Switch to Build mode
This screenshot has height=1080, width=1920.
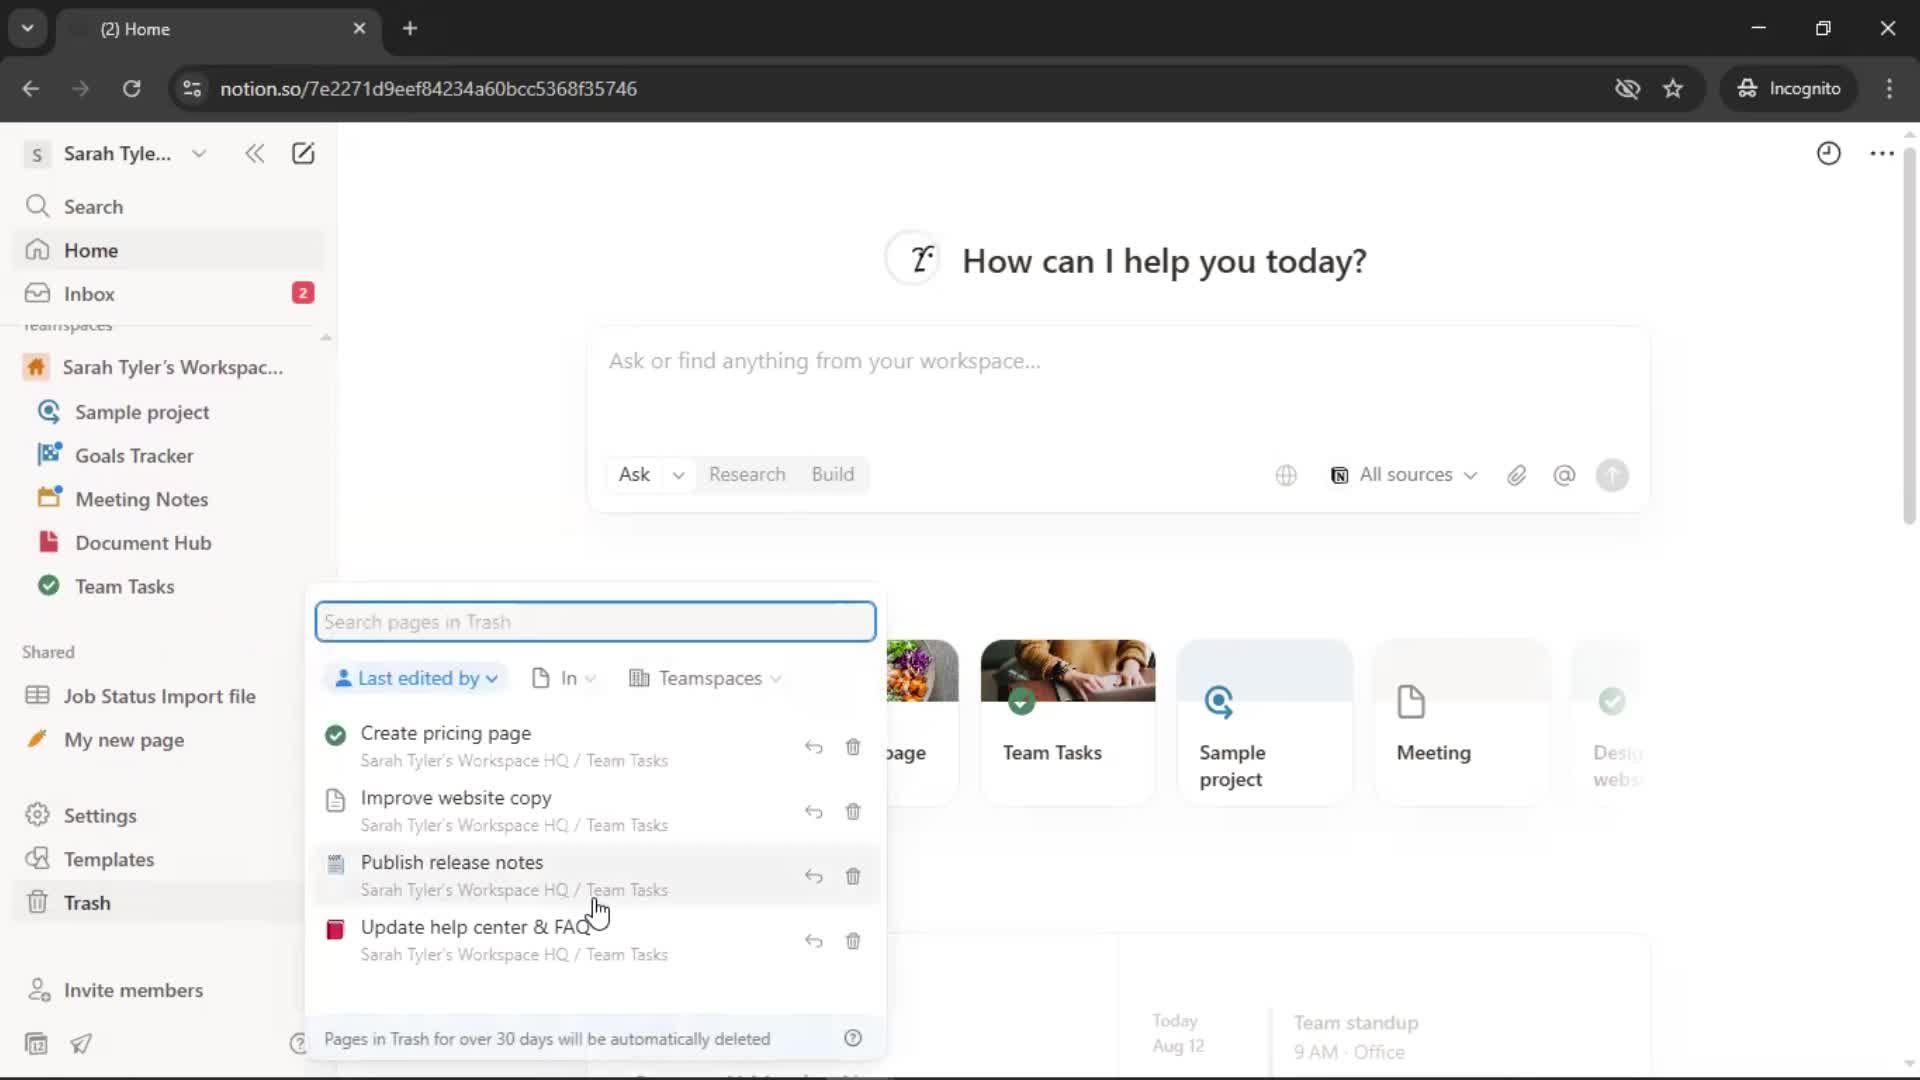click(x=833, y=474)
